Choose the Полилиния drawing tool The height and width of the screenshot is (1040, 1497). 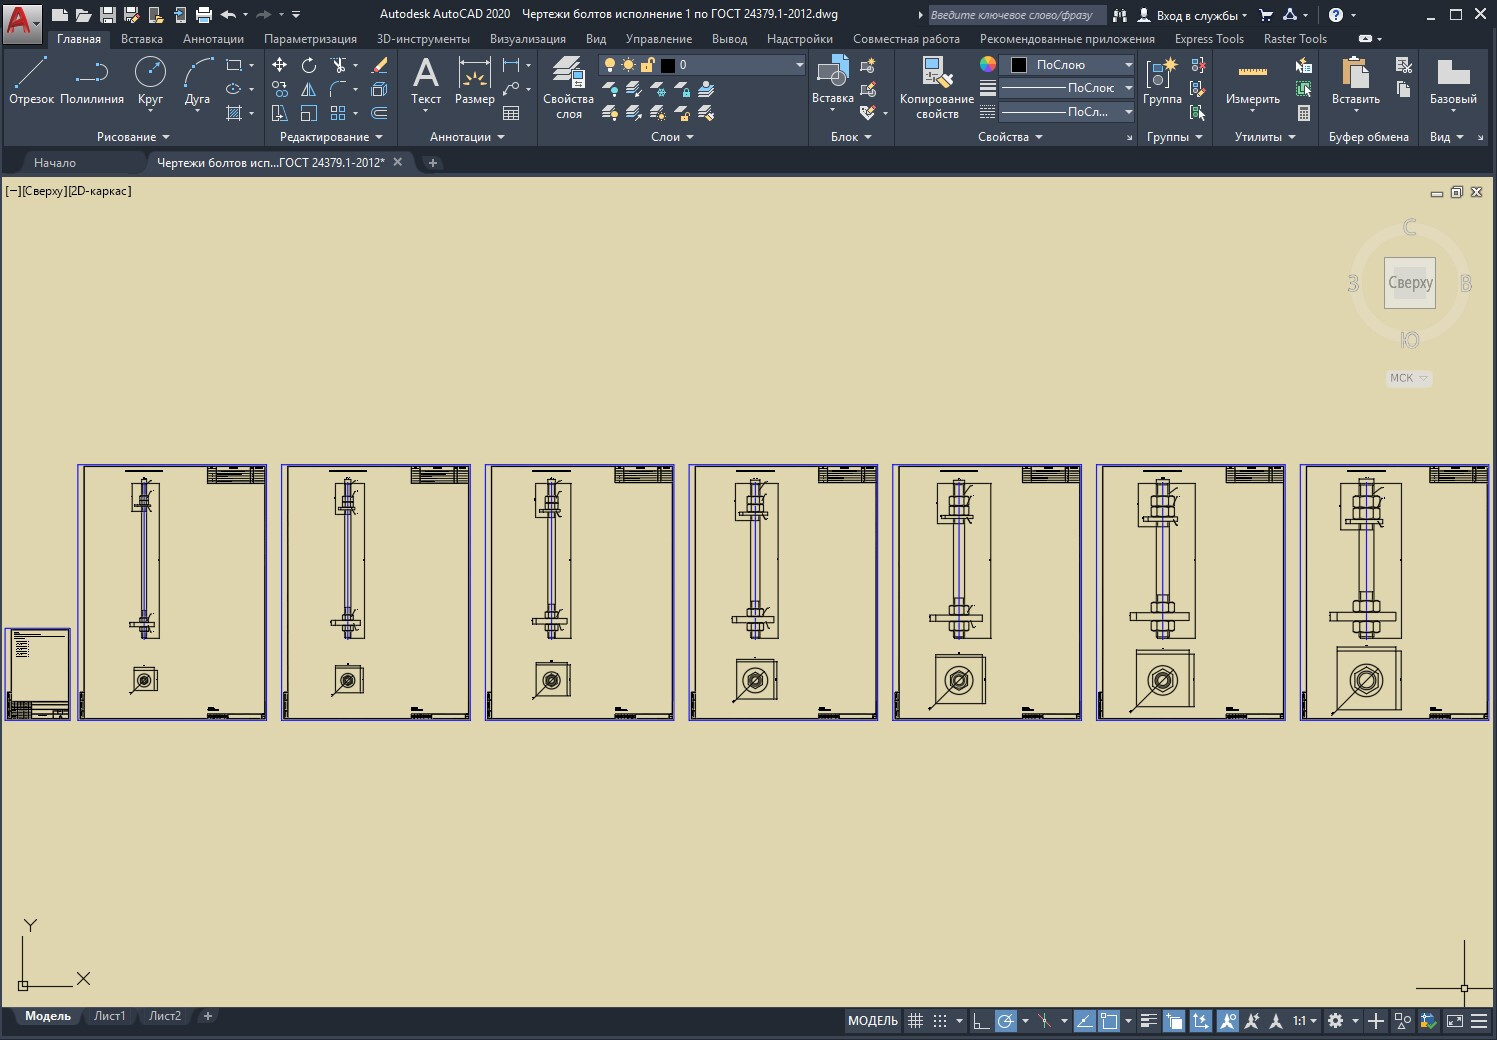click(92, 82)
